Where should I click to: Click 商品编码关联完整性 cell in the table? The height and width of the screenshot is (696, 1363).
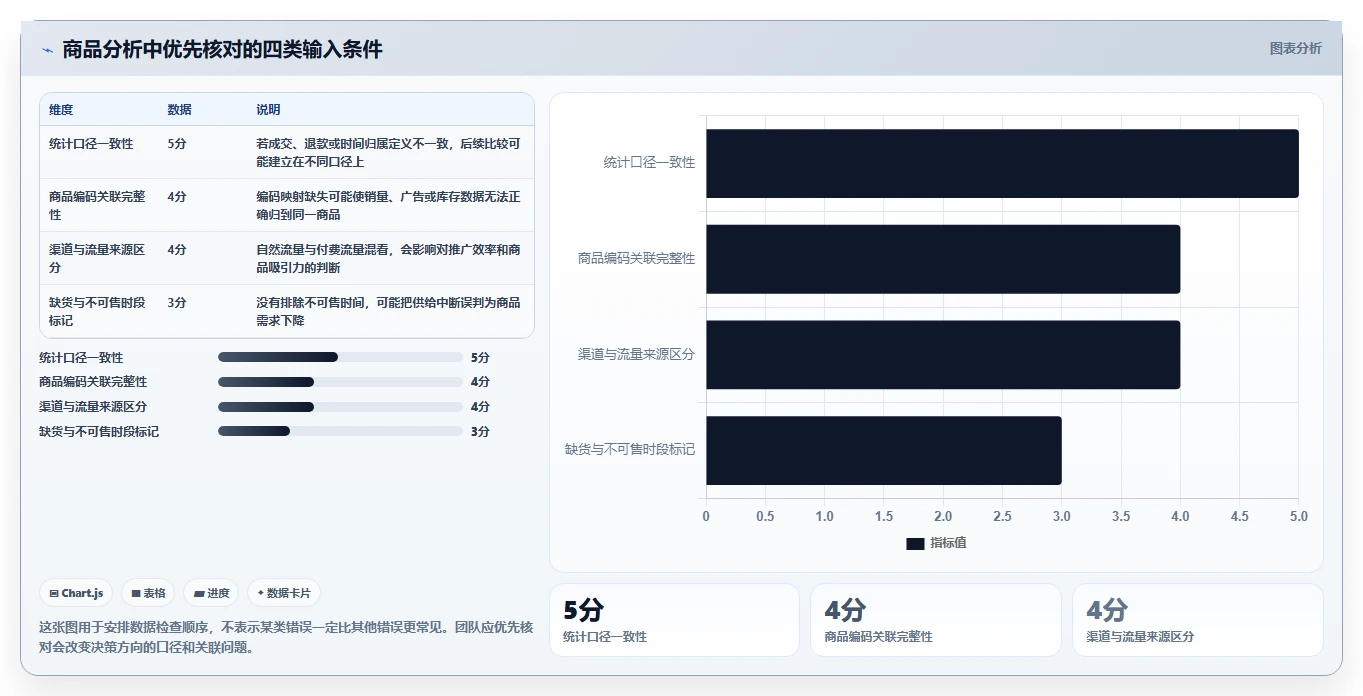click(x=98, y=206)
